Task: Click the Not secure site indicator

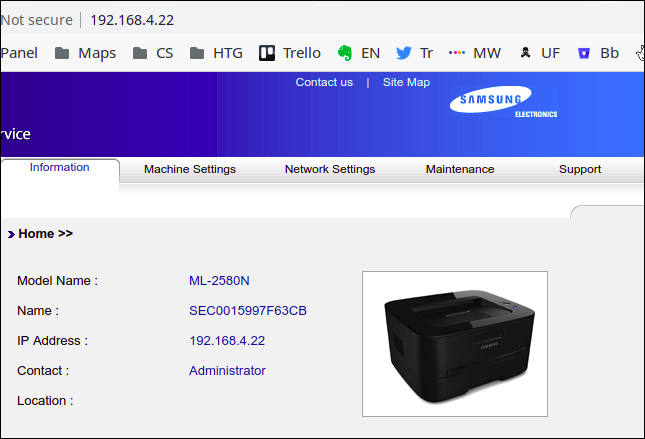Action: pyautogui.click(x=37, y=19)
